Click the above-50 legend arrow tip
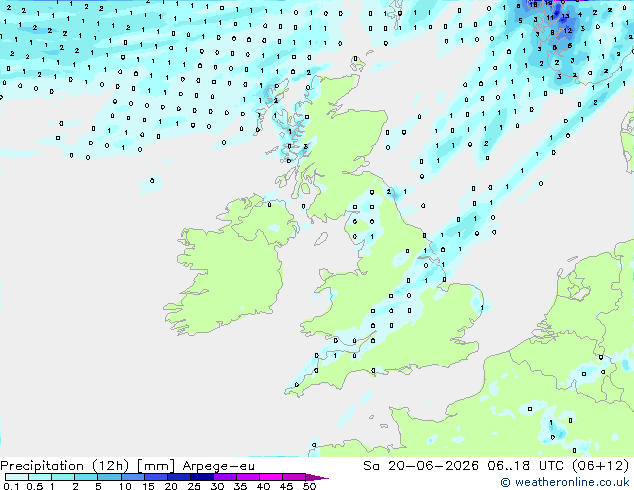This screenshot has height=490, width=634. click(317, 477)
